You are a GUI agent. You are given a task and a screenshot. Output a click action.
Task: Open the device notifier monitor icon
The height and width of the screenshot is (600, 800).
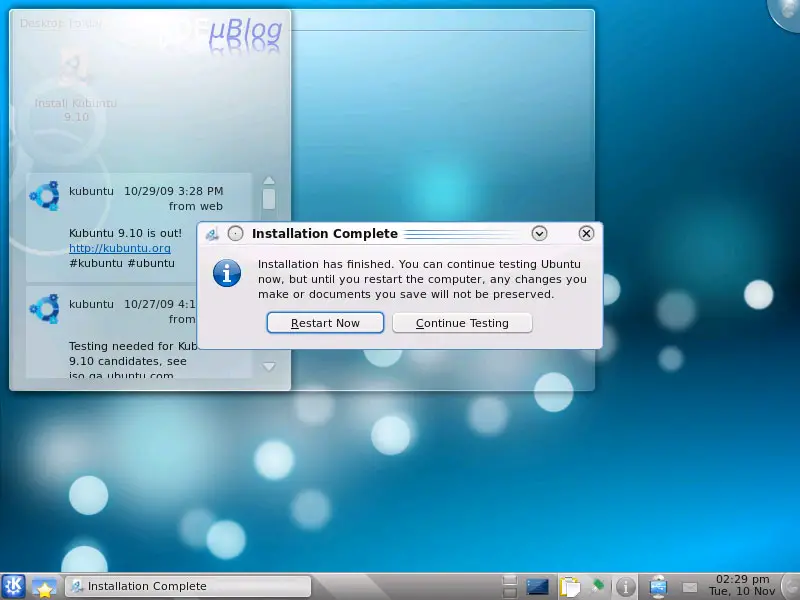(658, 587)
